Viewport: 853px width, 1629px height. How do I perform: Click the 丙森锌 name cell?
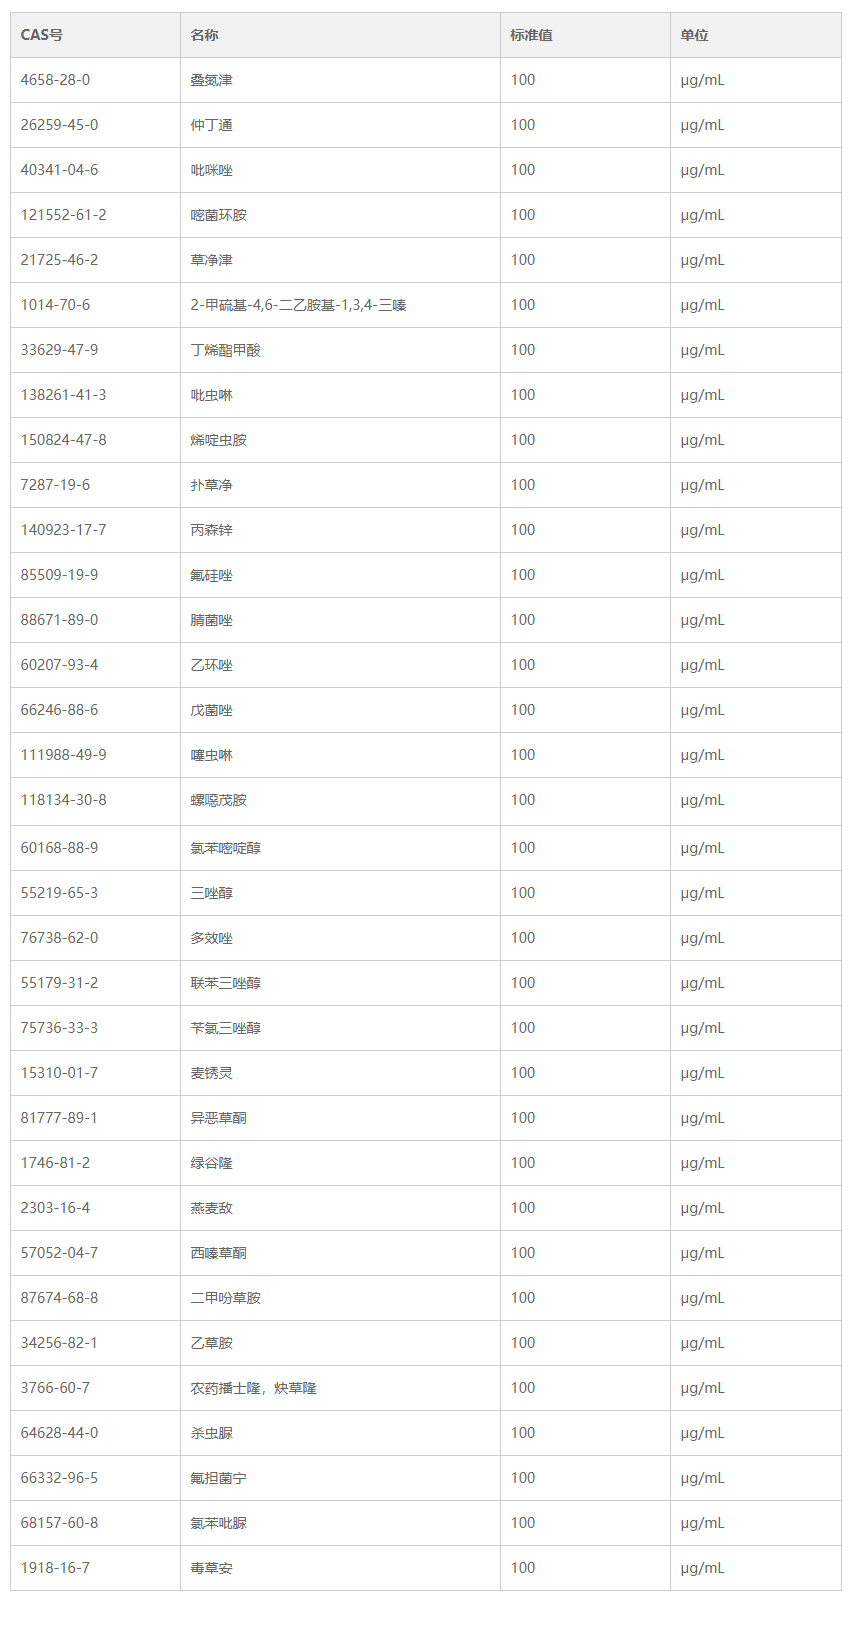211,530
